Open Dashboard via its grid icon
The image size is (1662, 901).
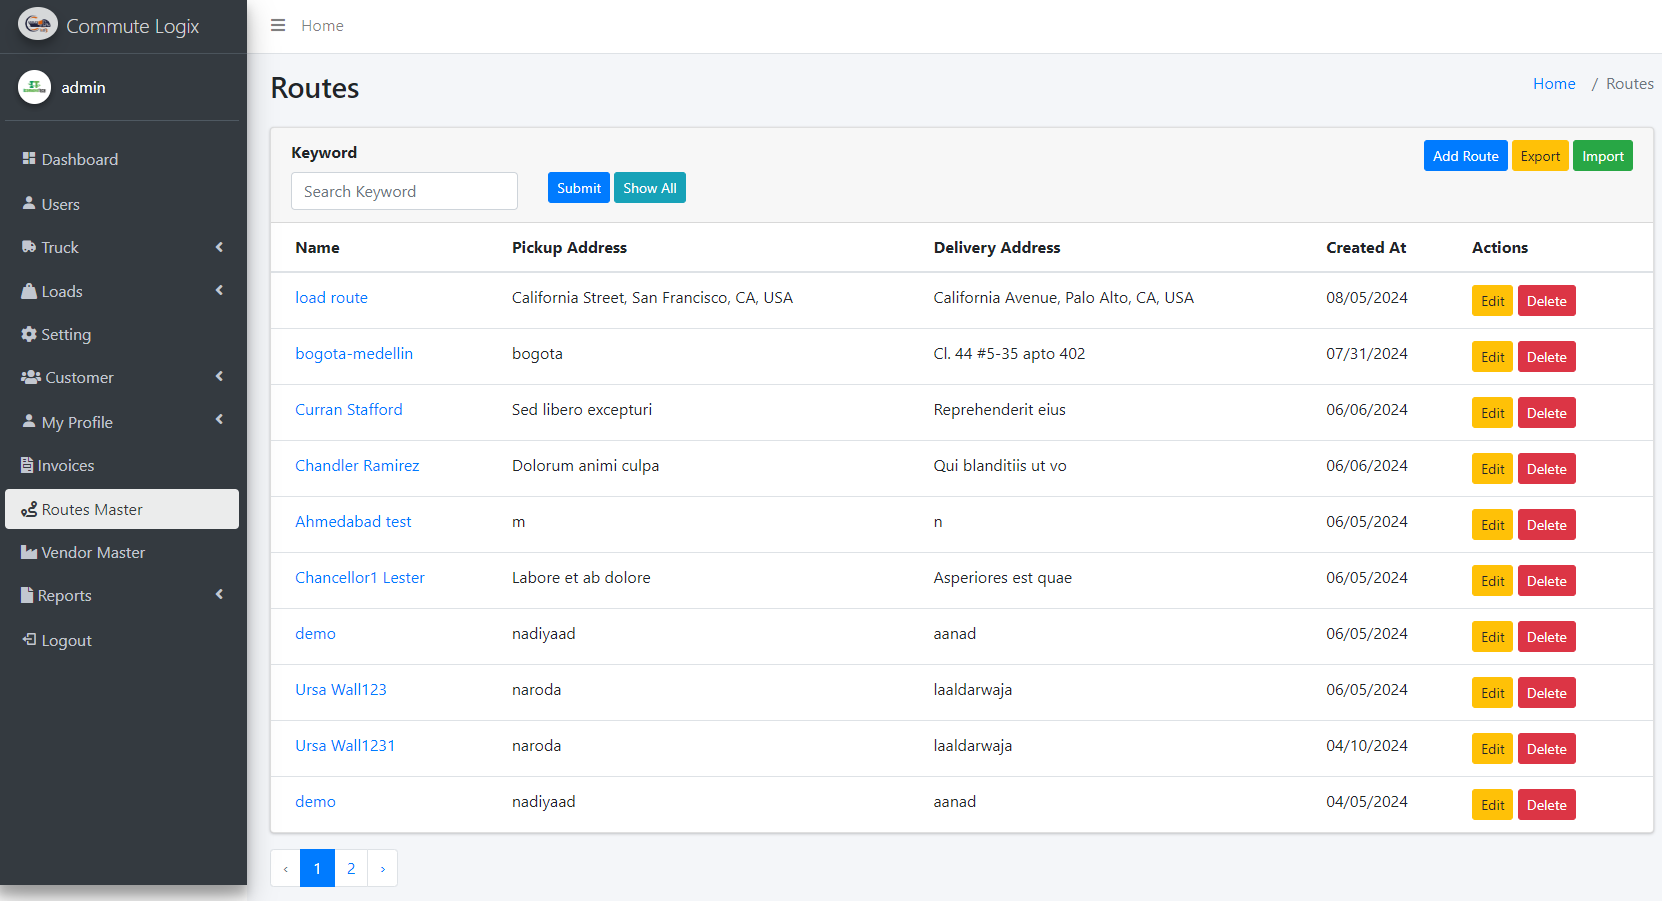tap(29, 159)
